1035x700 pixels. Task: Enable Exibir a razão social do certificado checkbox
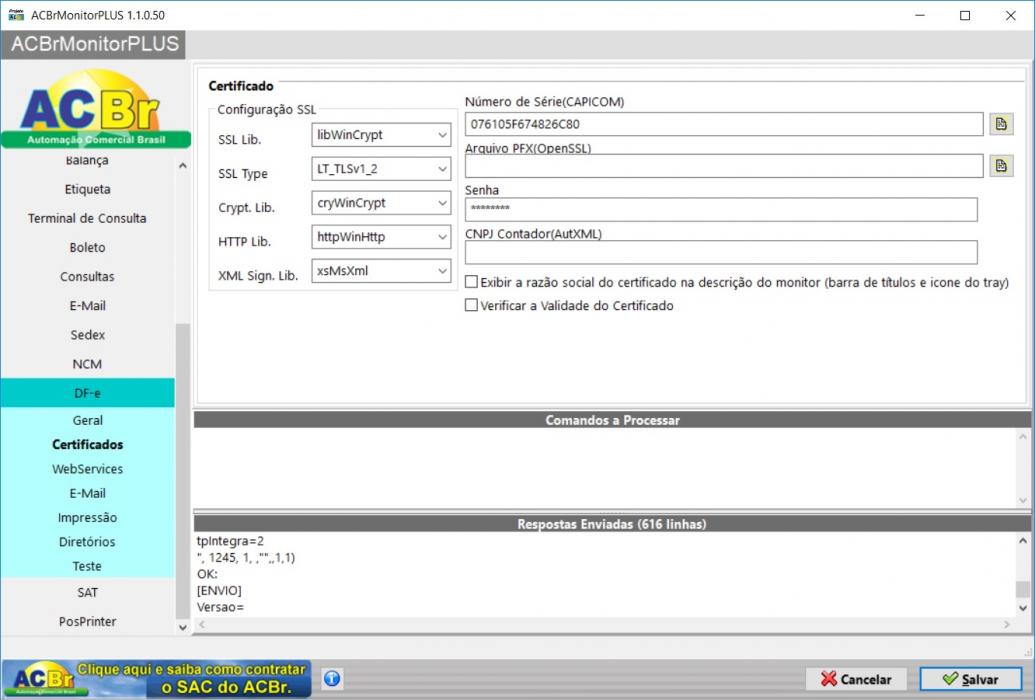pos(471,282)
